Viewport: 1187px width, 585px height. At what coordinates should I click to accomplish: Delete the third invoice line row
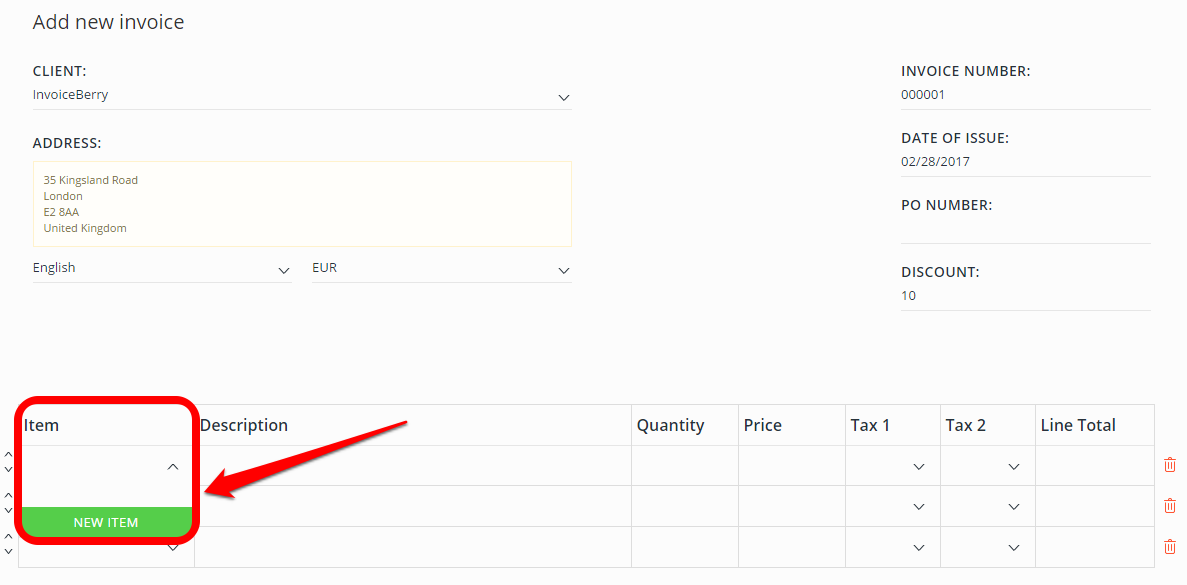pos(1170,546)
